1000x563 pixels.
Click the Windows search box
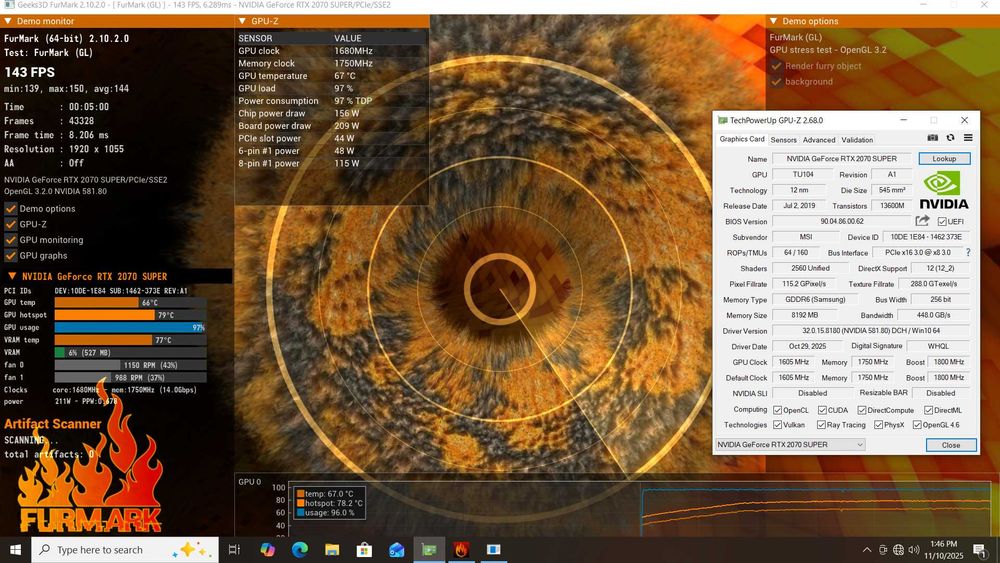coord(100,550)
